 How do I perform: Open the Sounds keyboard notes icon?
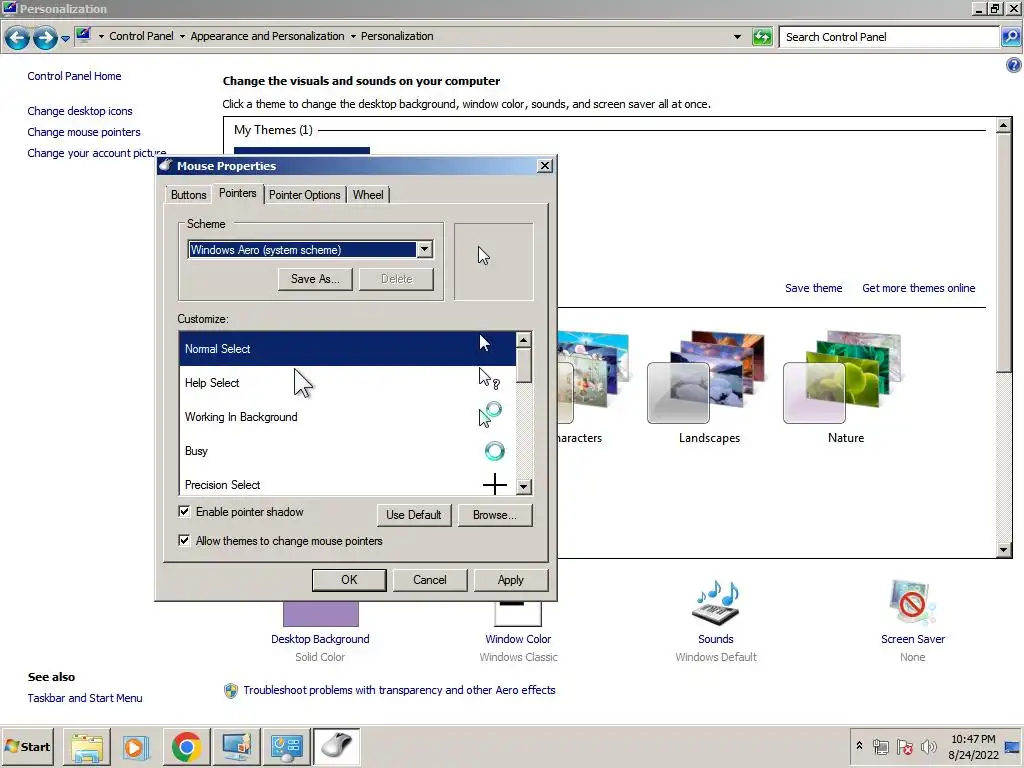pyautogui.click(x=716, y=603)
